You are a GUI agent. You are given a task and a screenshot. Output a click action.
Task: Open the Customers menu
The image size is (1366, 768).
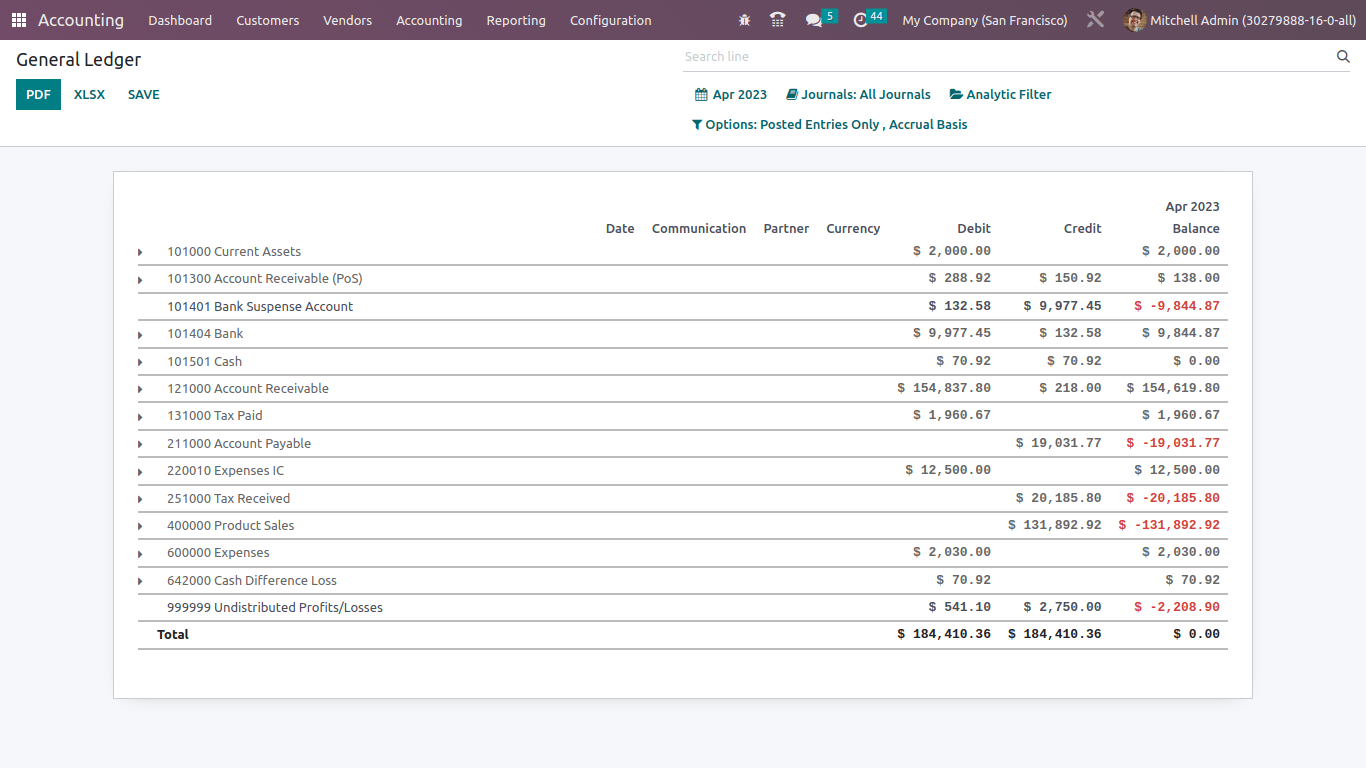coord(268,20)
